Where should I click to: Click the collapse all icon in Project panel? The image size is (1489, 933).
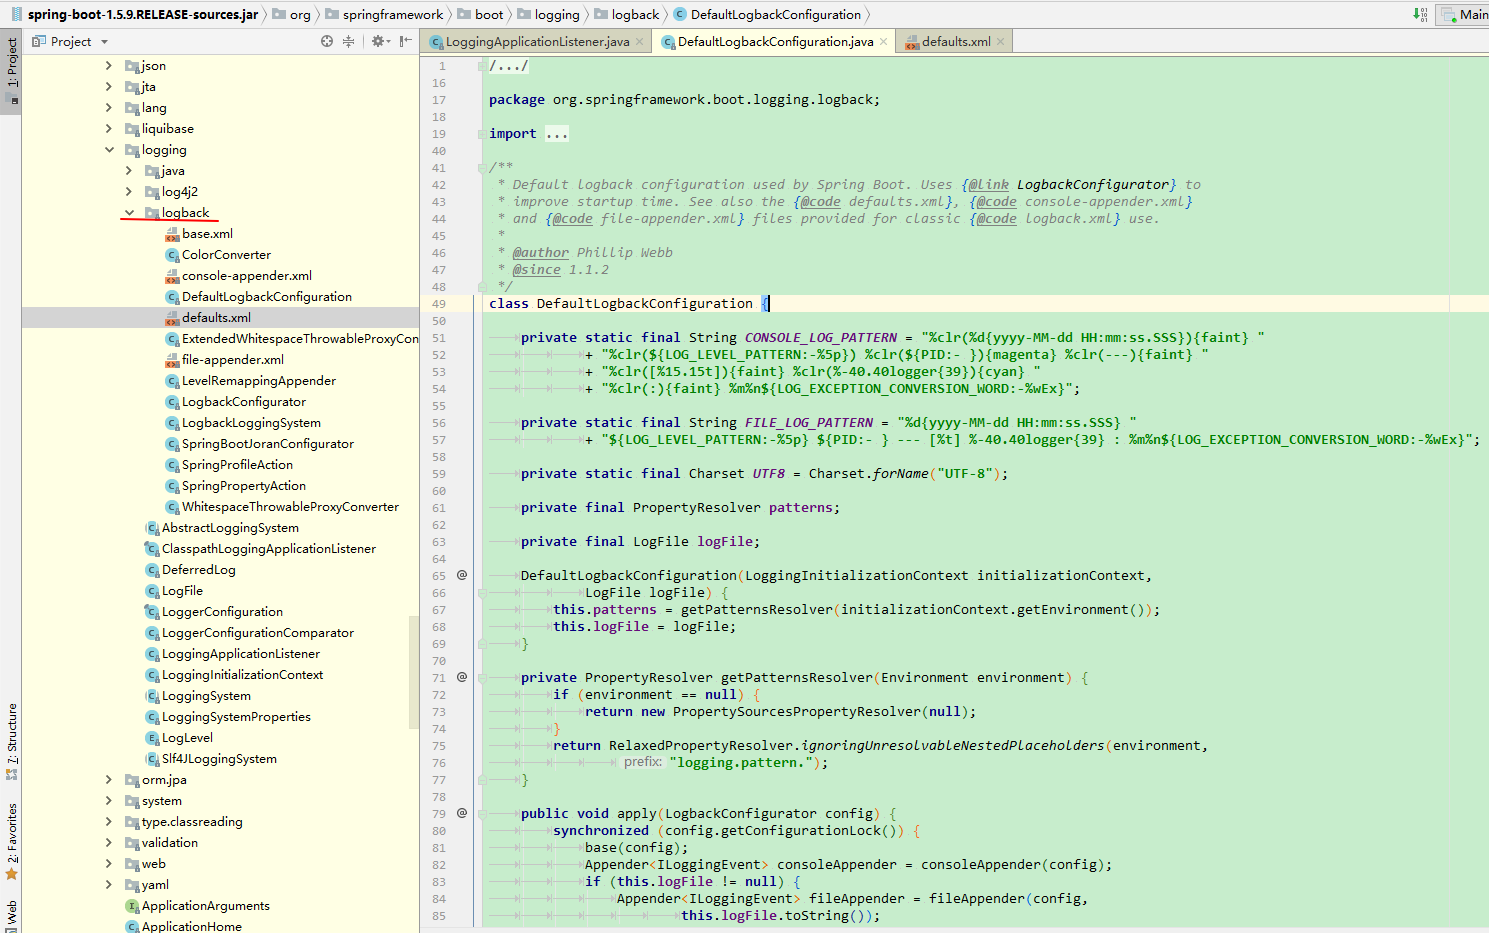pyautogui.click(x=348, y=41)
